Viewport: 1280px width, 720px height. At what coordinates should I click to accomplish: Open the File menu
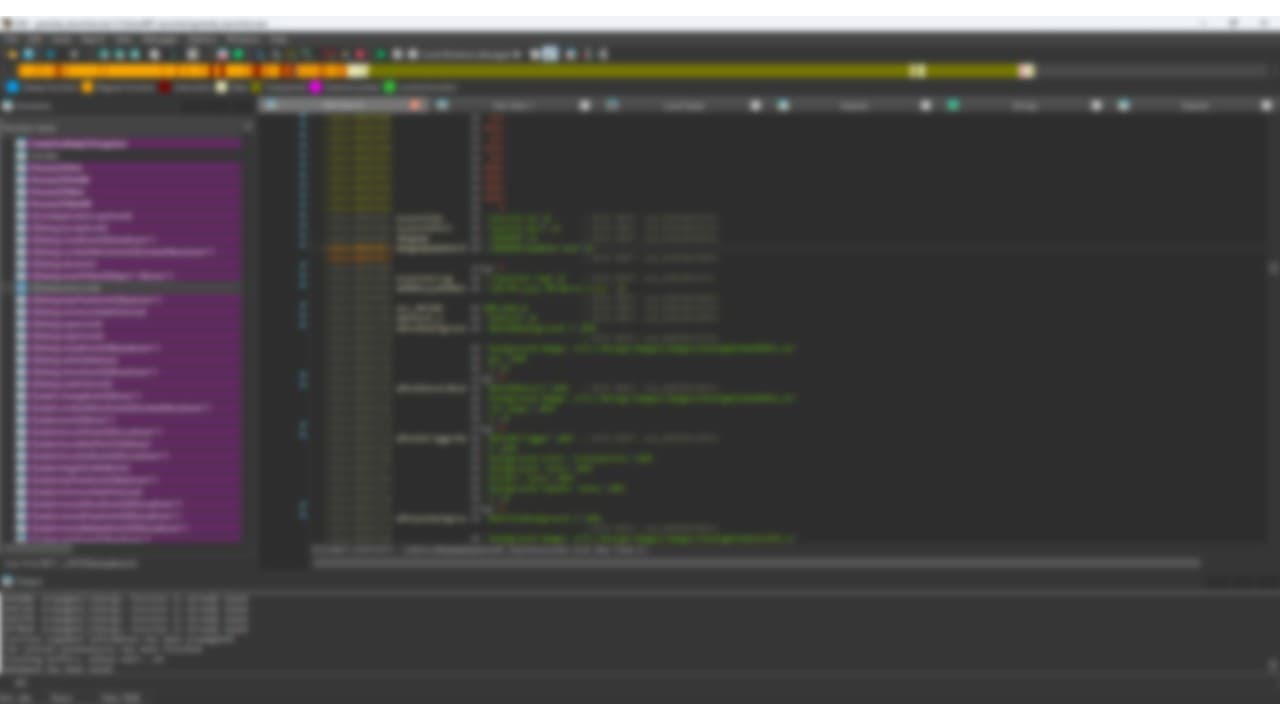(10, 39)
